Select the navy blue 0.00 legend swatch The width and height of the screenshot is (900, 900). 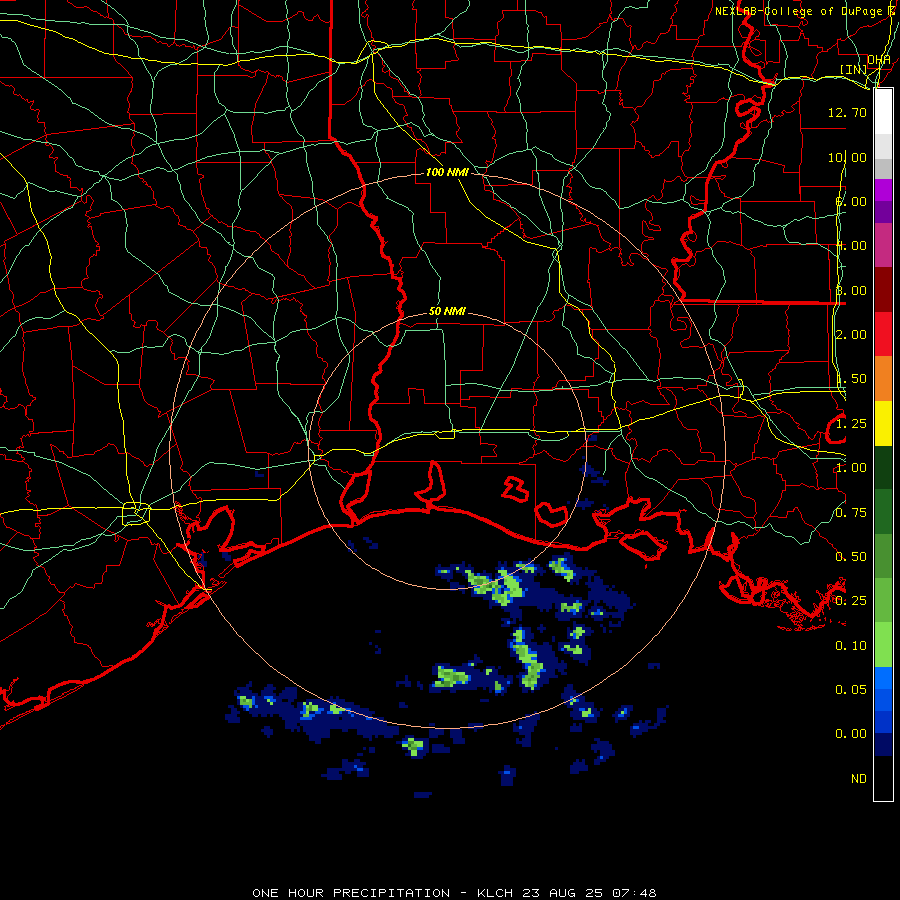(x=883, y=744)
